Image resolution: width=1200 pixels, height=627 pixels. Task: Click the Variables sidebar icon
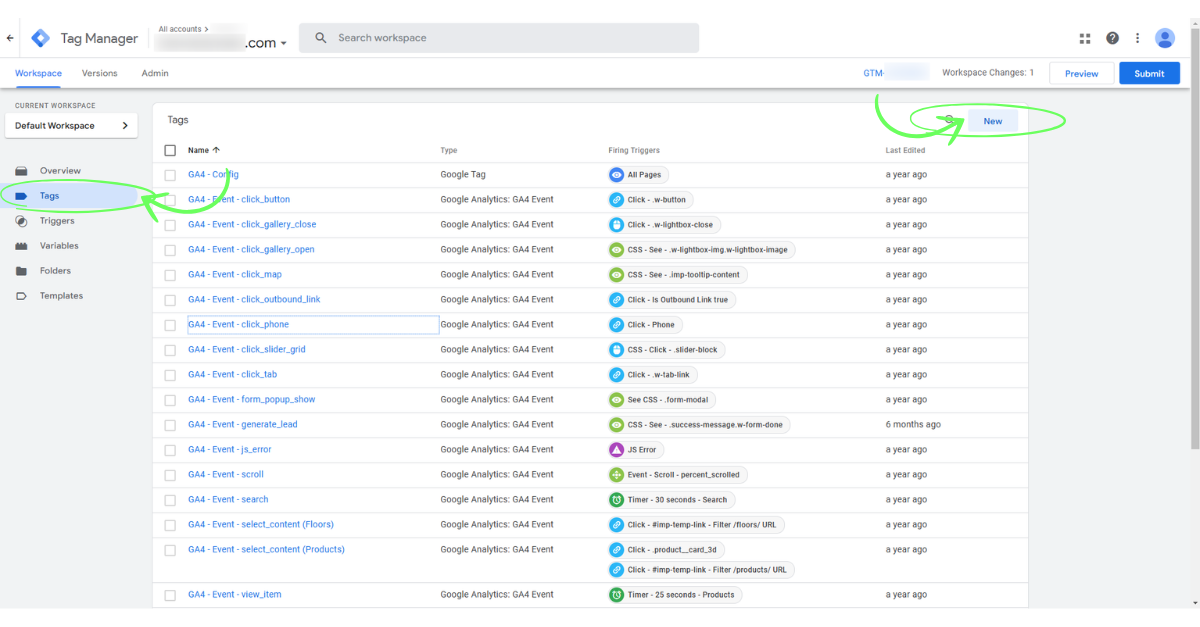(x=21, y=246)
